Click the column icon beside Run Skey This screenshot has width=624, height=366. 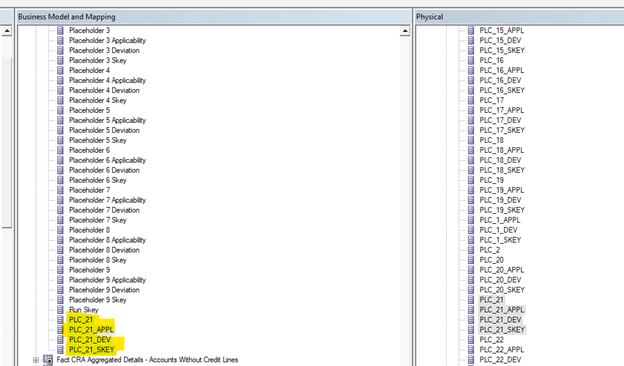point(60,310)
